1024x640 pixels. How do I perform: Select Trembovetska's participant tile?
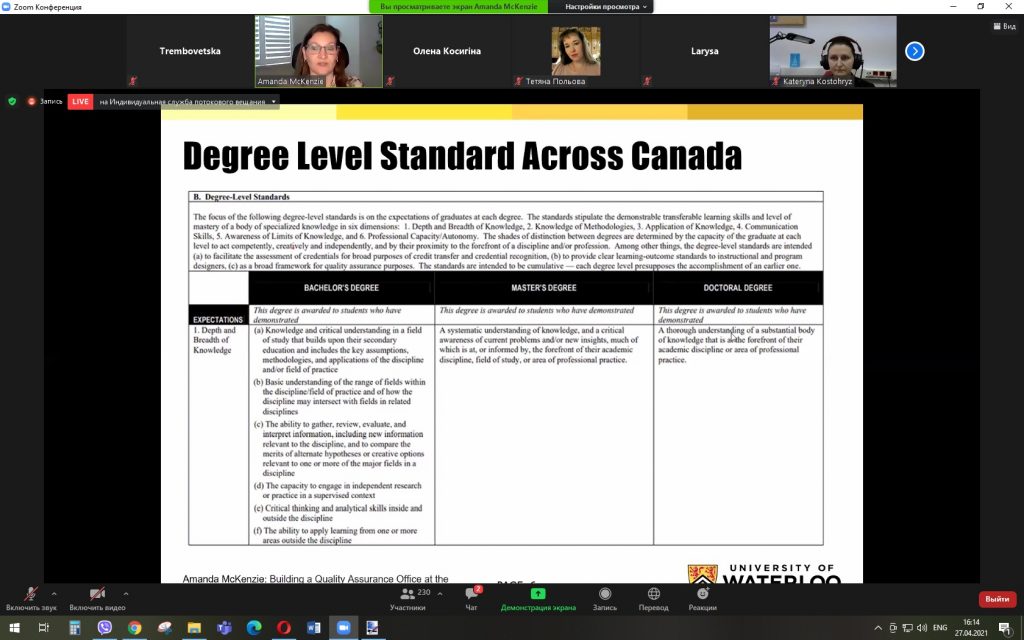(190, 51)
